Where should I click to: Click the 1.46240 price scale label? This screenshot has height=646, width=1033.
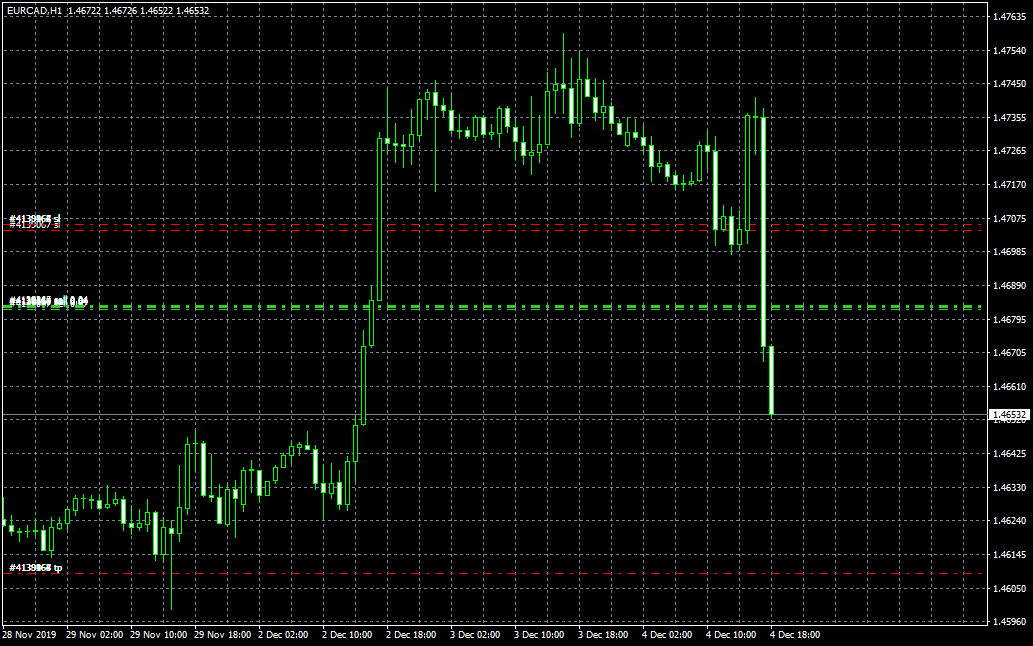pos(1009,520)
